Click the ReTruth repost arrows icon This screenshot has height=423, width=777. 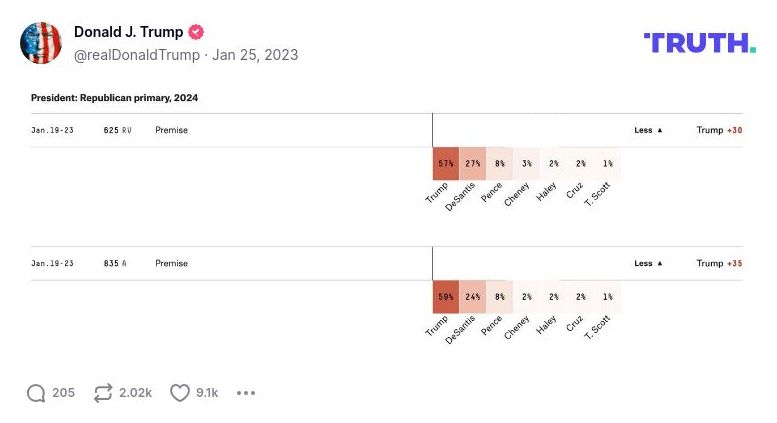pos(103,393)
